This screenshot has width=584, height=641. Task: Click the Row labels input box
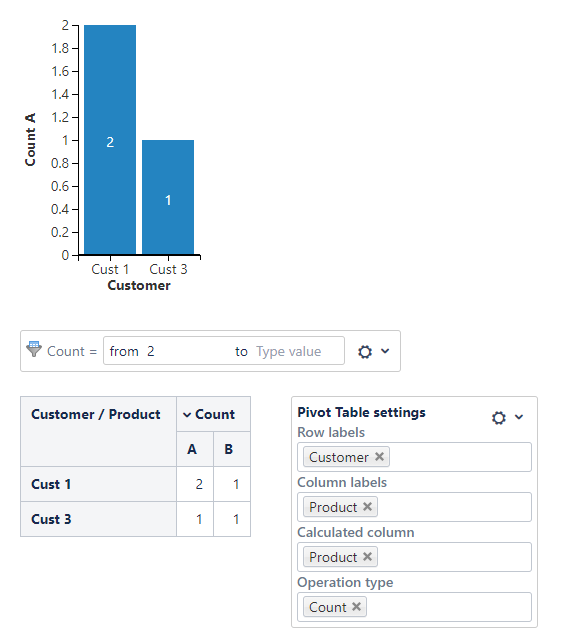click(x=414, y=457)
